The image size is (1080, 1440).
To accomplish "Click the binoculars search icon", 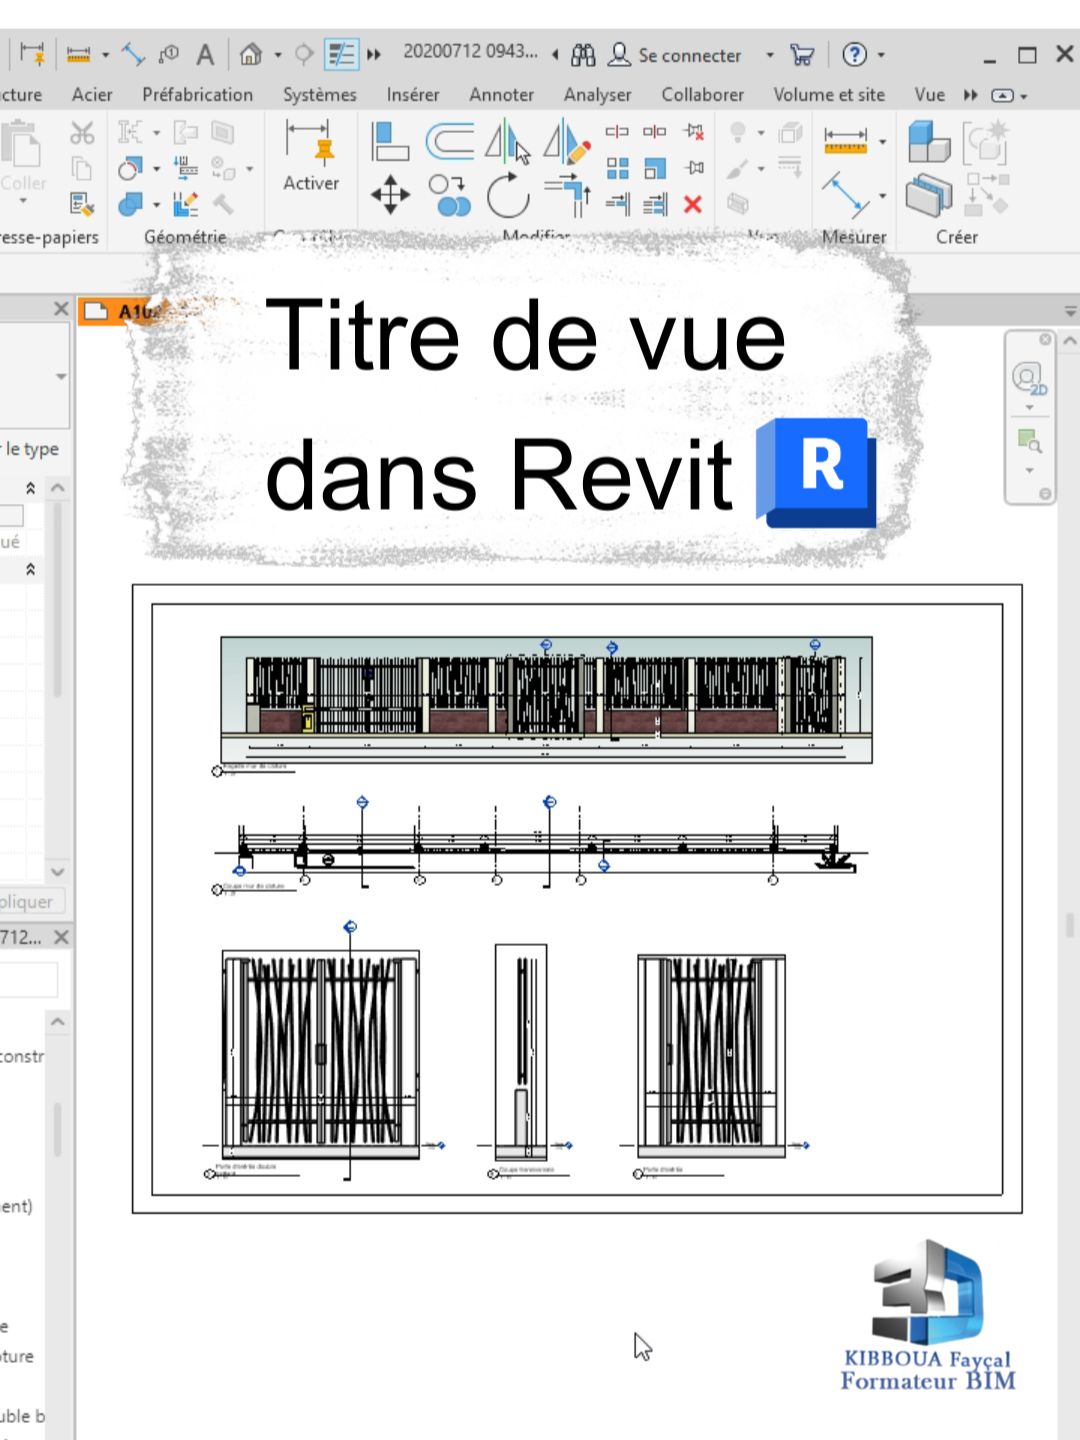I will [x=583, y=55].
